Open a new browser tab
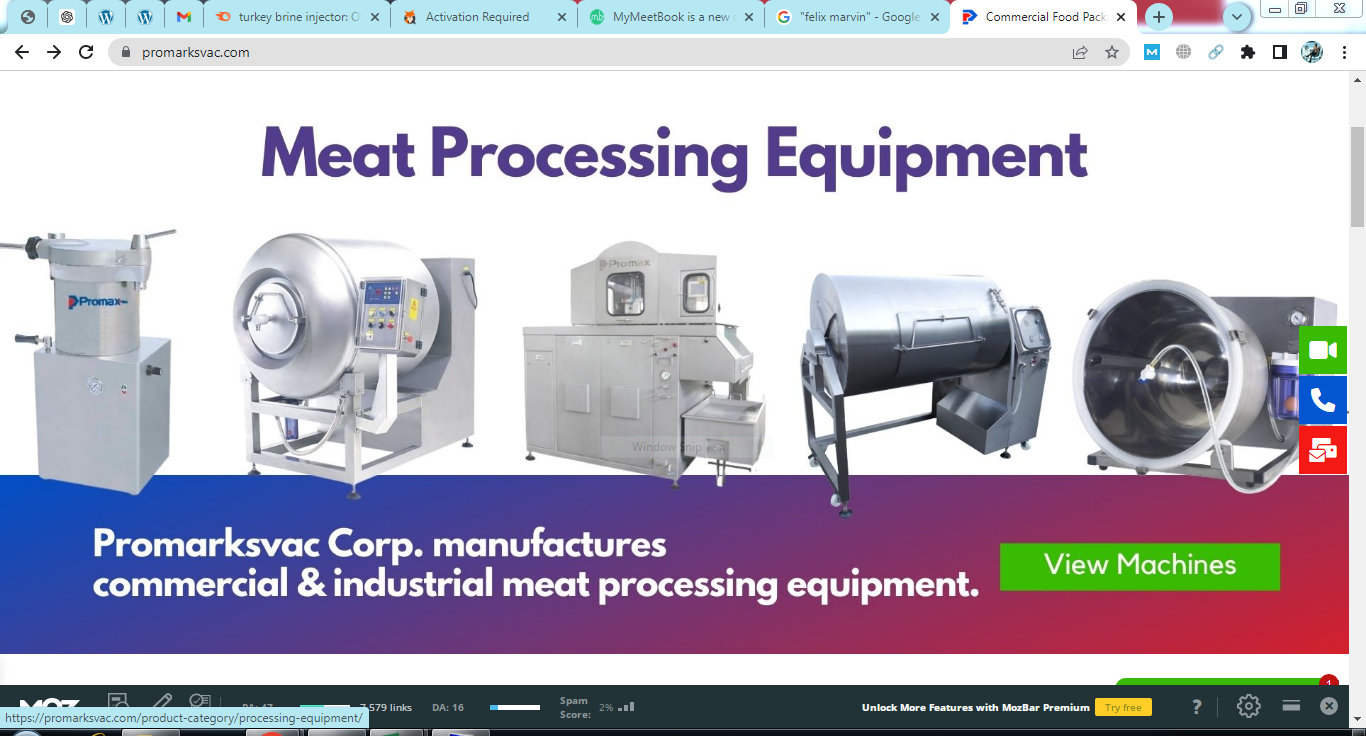 coord(1159,17)
